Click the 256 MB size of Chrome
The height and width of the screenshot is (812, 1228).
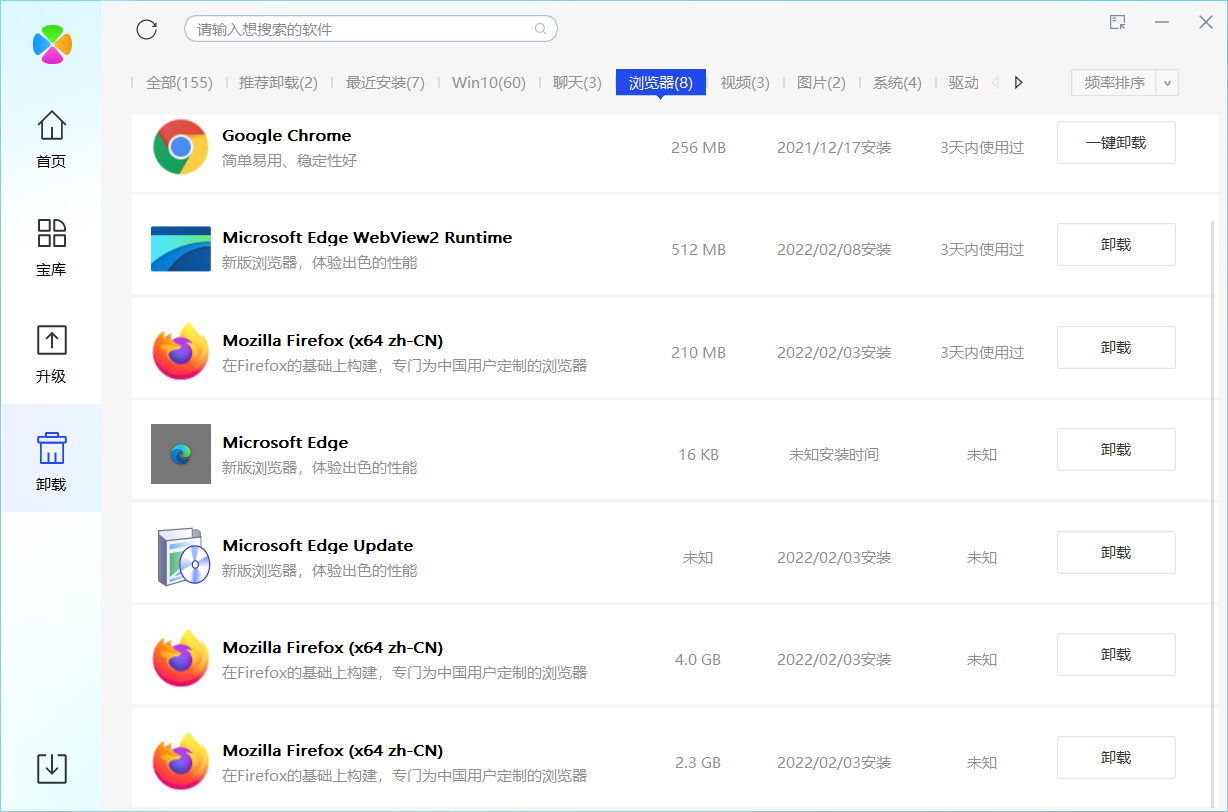tap(698, 148)
